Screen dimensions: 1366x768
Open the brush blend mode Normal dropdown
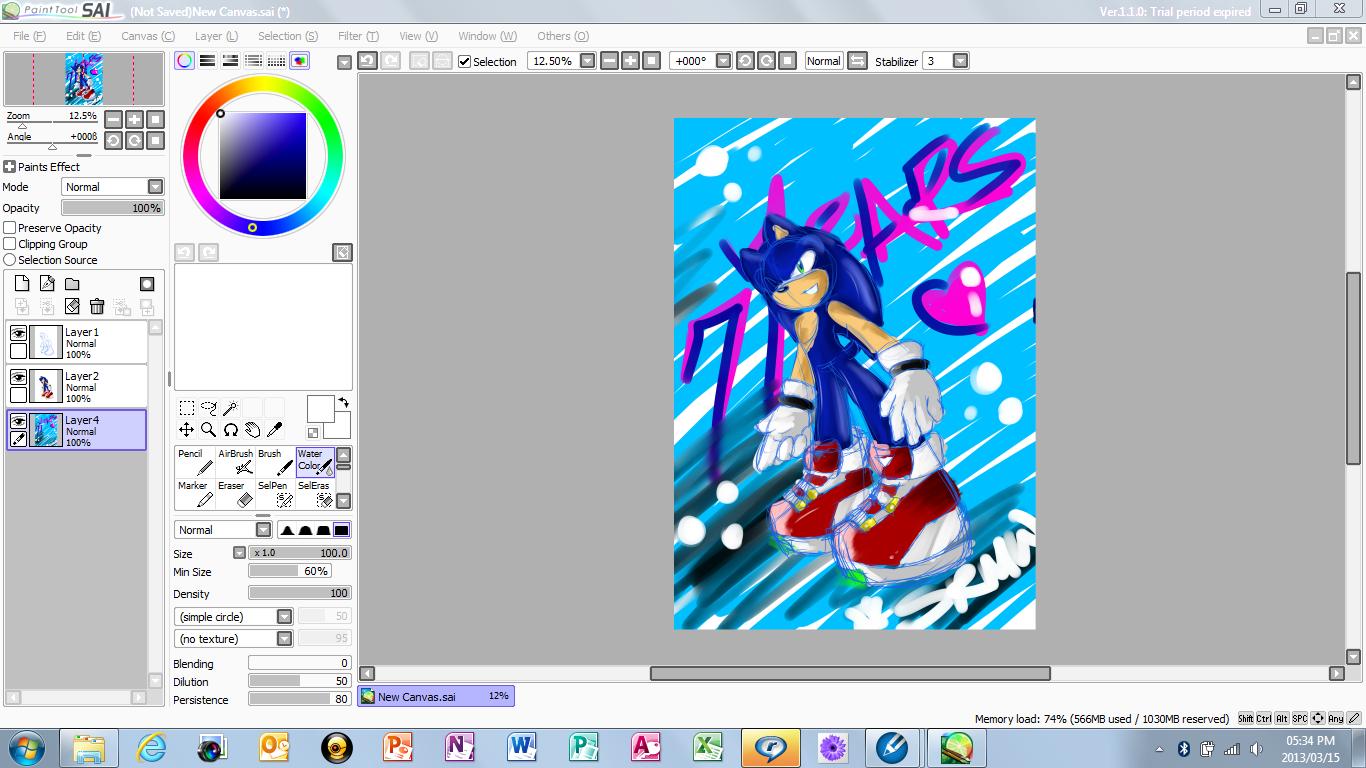coord(223,530)
